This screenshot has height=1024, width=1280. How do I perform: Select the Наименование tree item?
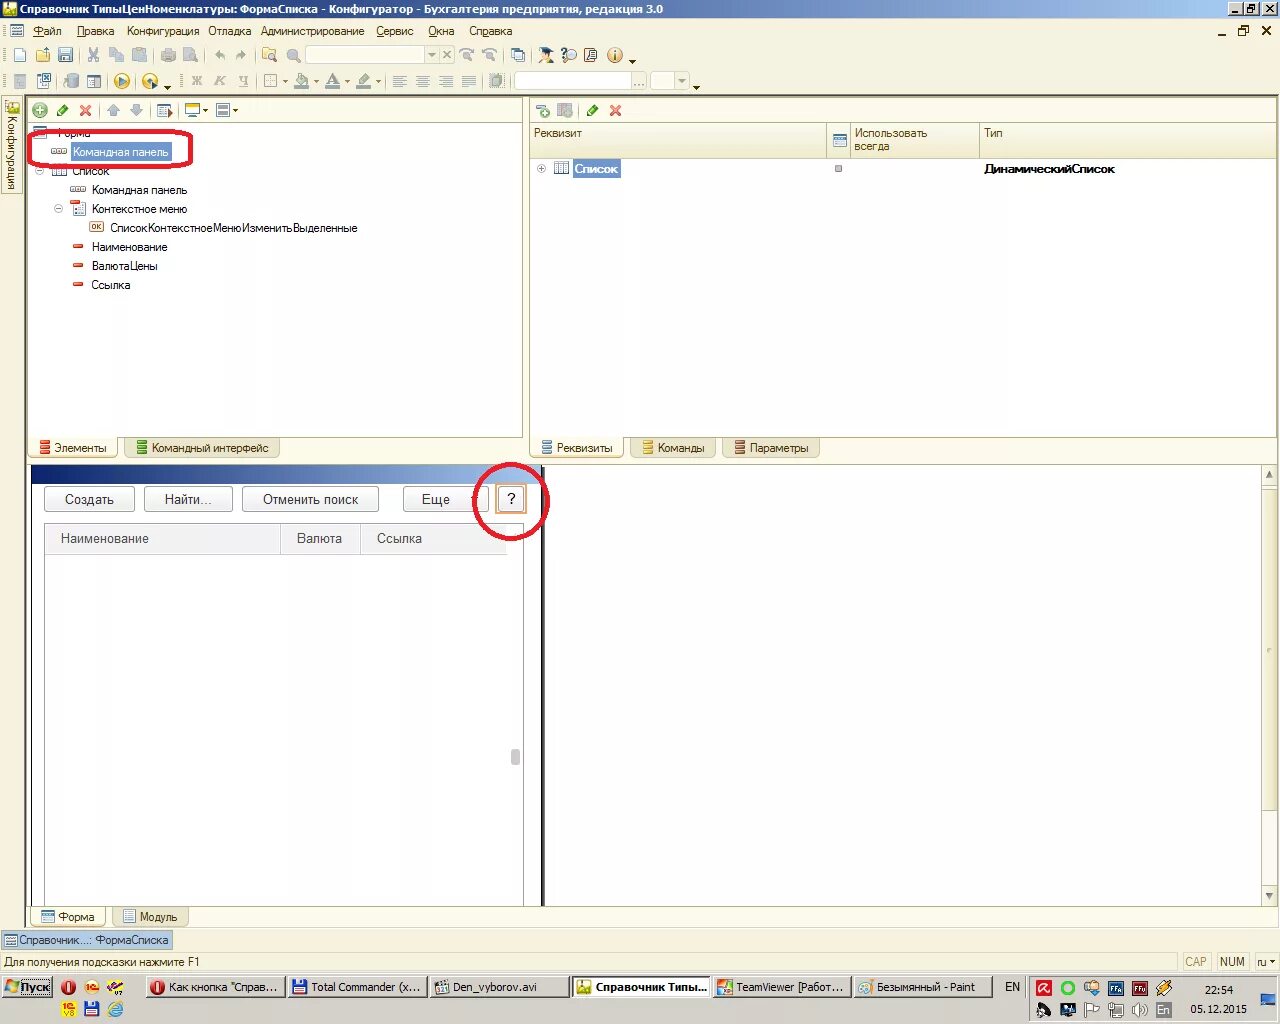coord(129,247)
